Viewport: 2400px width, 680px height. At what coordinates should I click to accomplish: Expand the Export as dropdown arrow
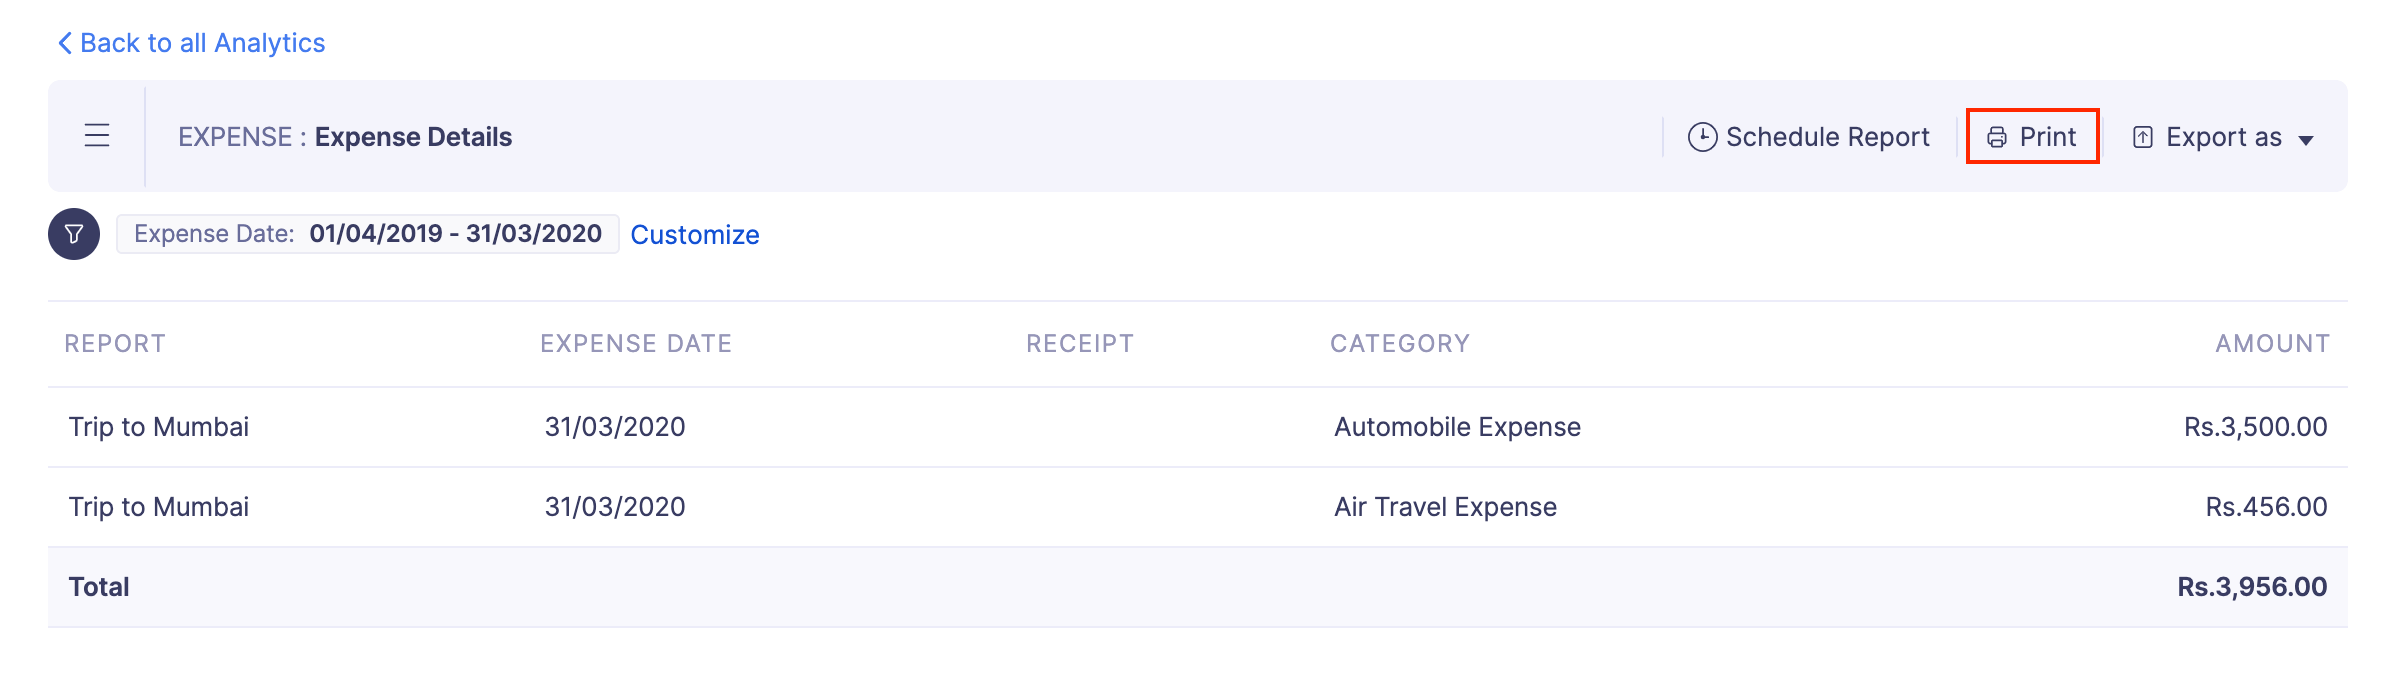[2306, 140]
